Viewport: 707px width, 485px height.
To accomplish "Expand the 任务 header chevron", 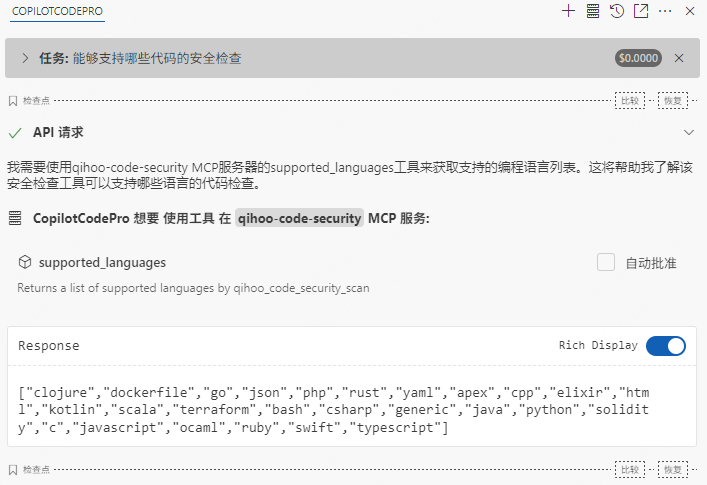I will coord(25,58).
